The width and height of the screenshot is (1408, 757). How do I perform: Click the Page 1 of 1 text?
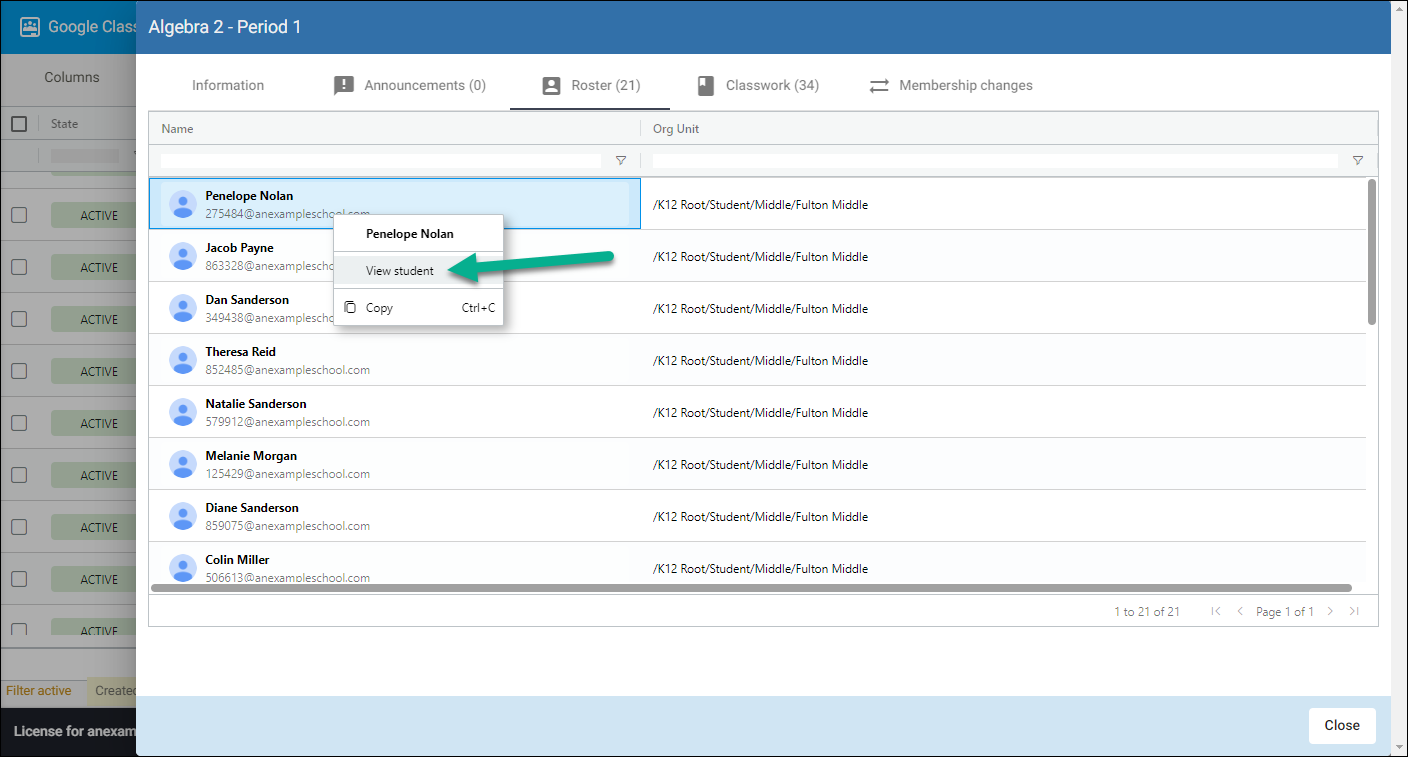pyautogui.click(x=1285, y=612)
